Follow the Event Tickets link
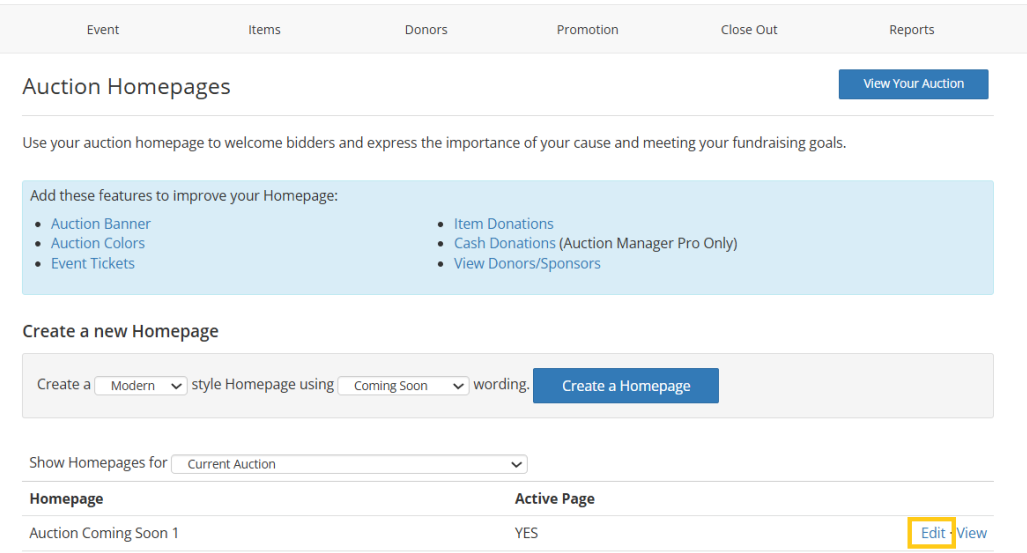Image resolution: width=1027 pixels, height=553 pixels. click(x=92, y=263)
